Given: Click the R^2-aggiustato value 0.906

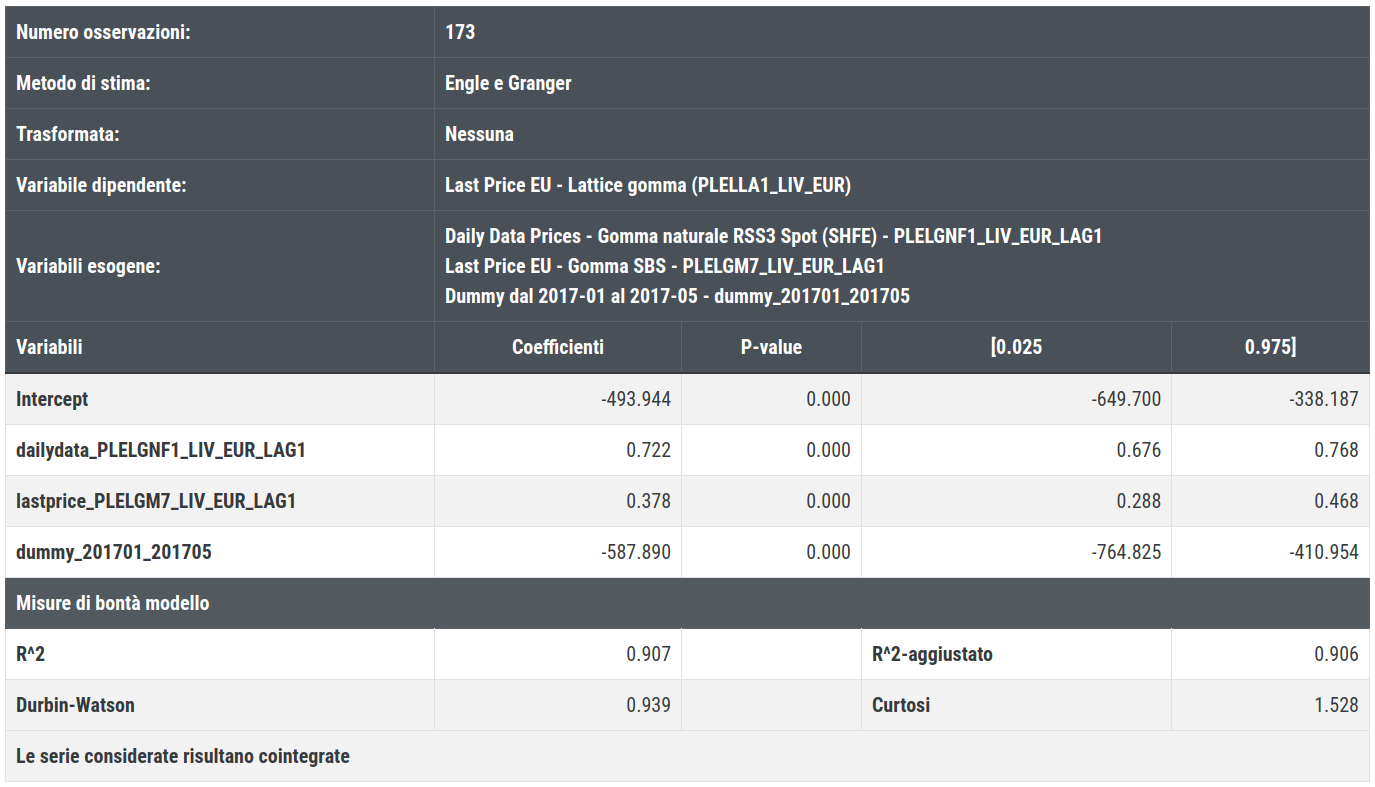Looking at the screenshot, I should click(1336, 654).
